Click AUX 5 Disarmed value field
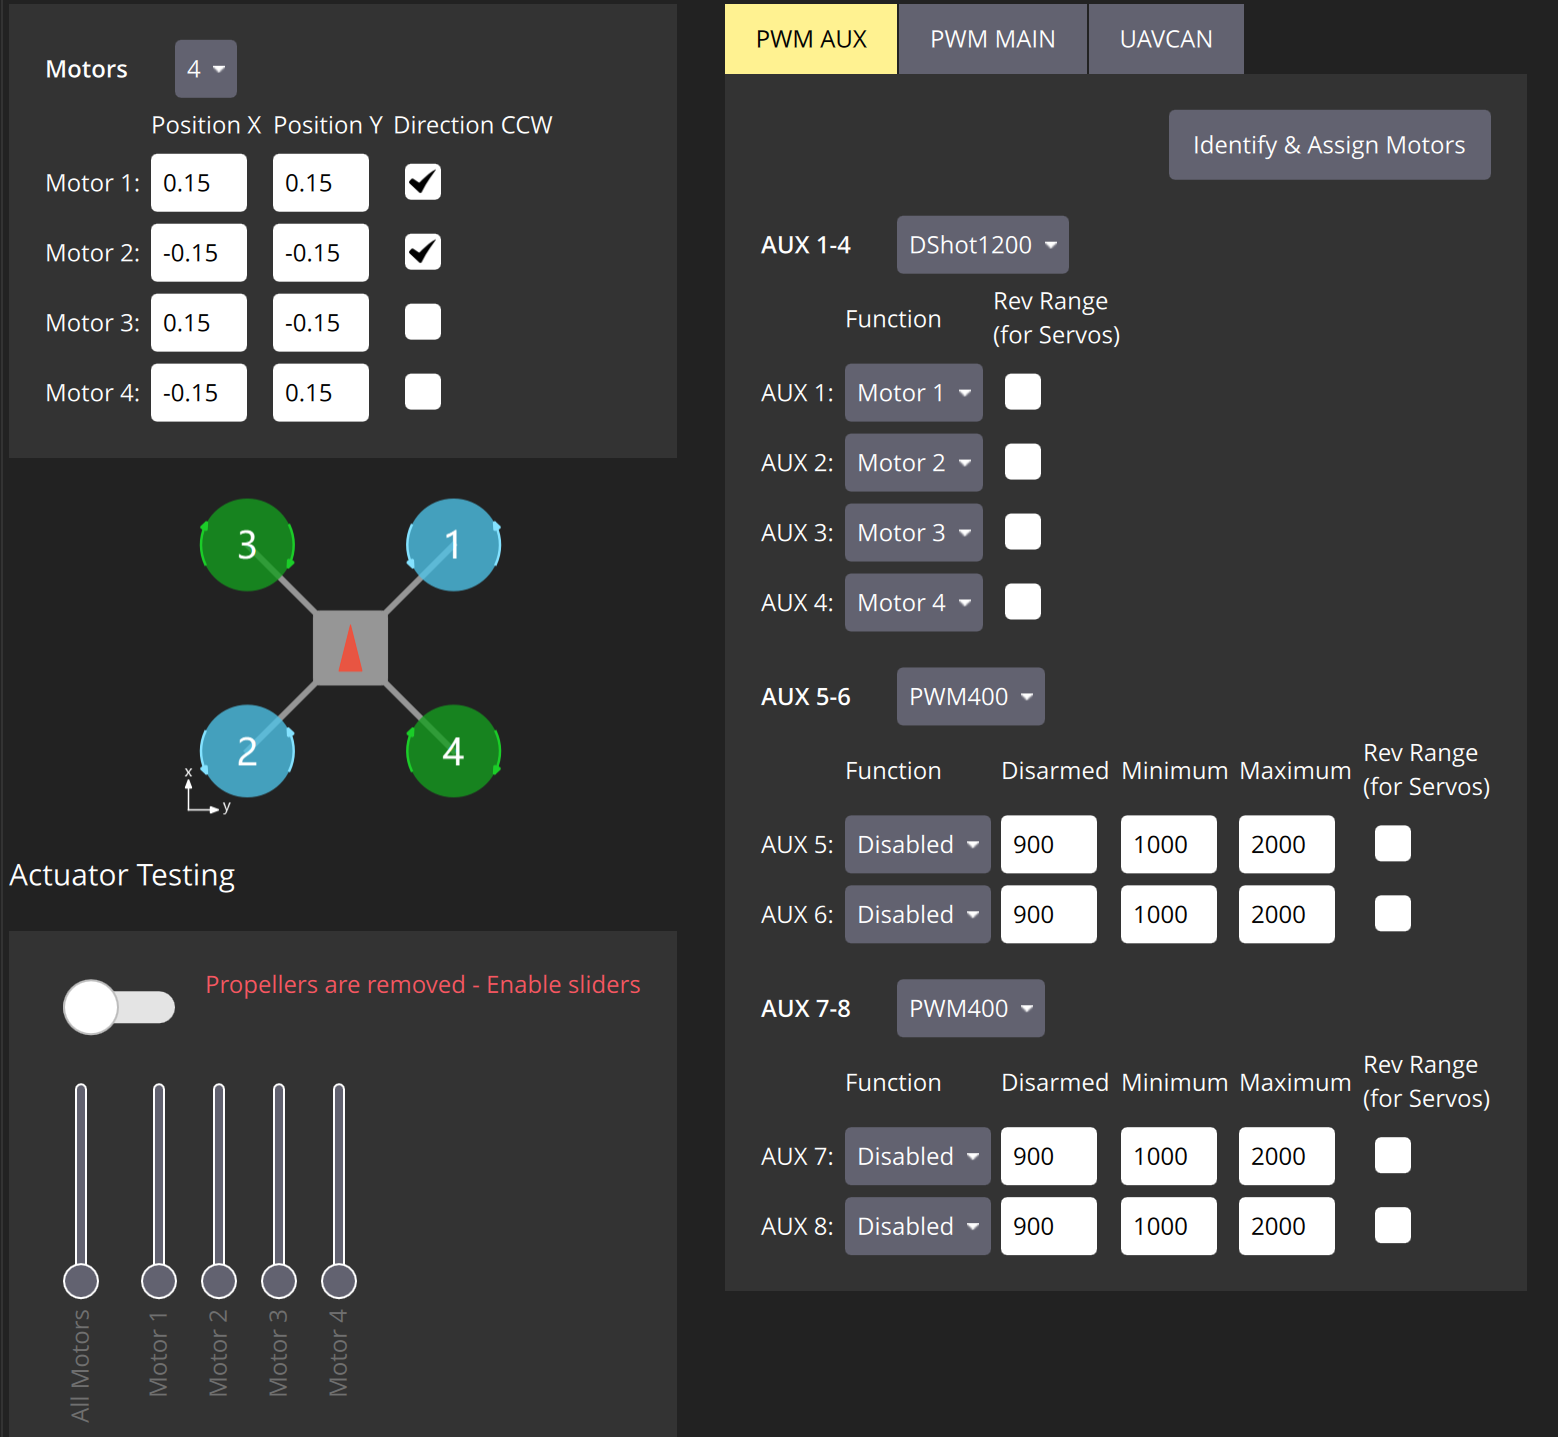Viewport: 1558px width, 1437px height. 1049,845
